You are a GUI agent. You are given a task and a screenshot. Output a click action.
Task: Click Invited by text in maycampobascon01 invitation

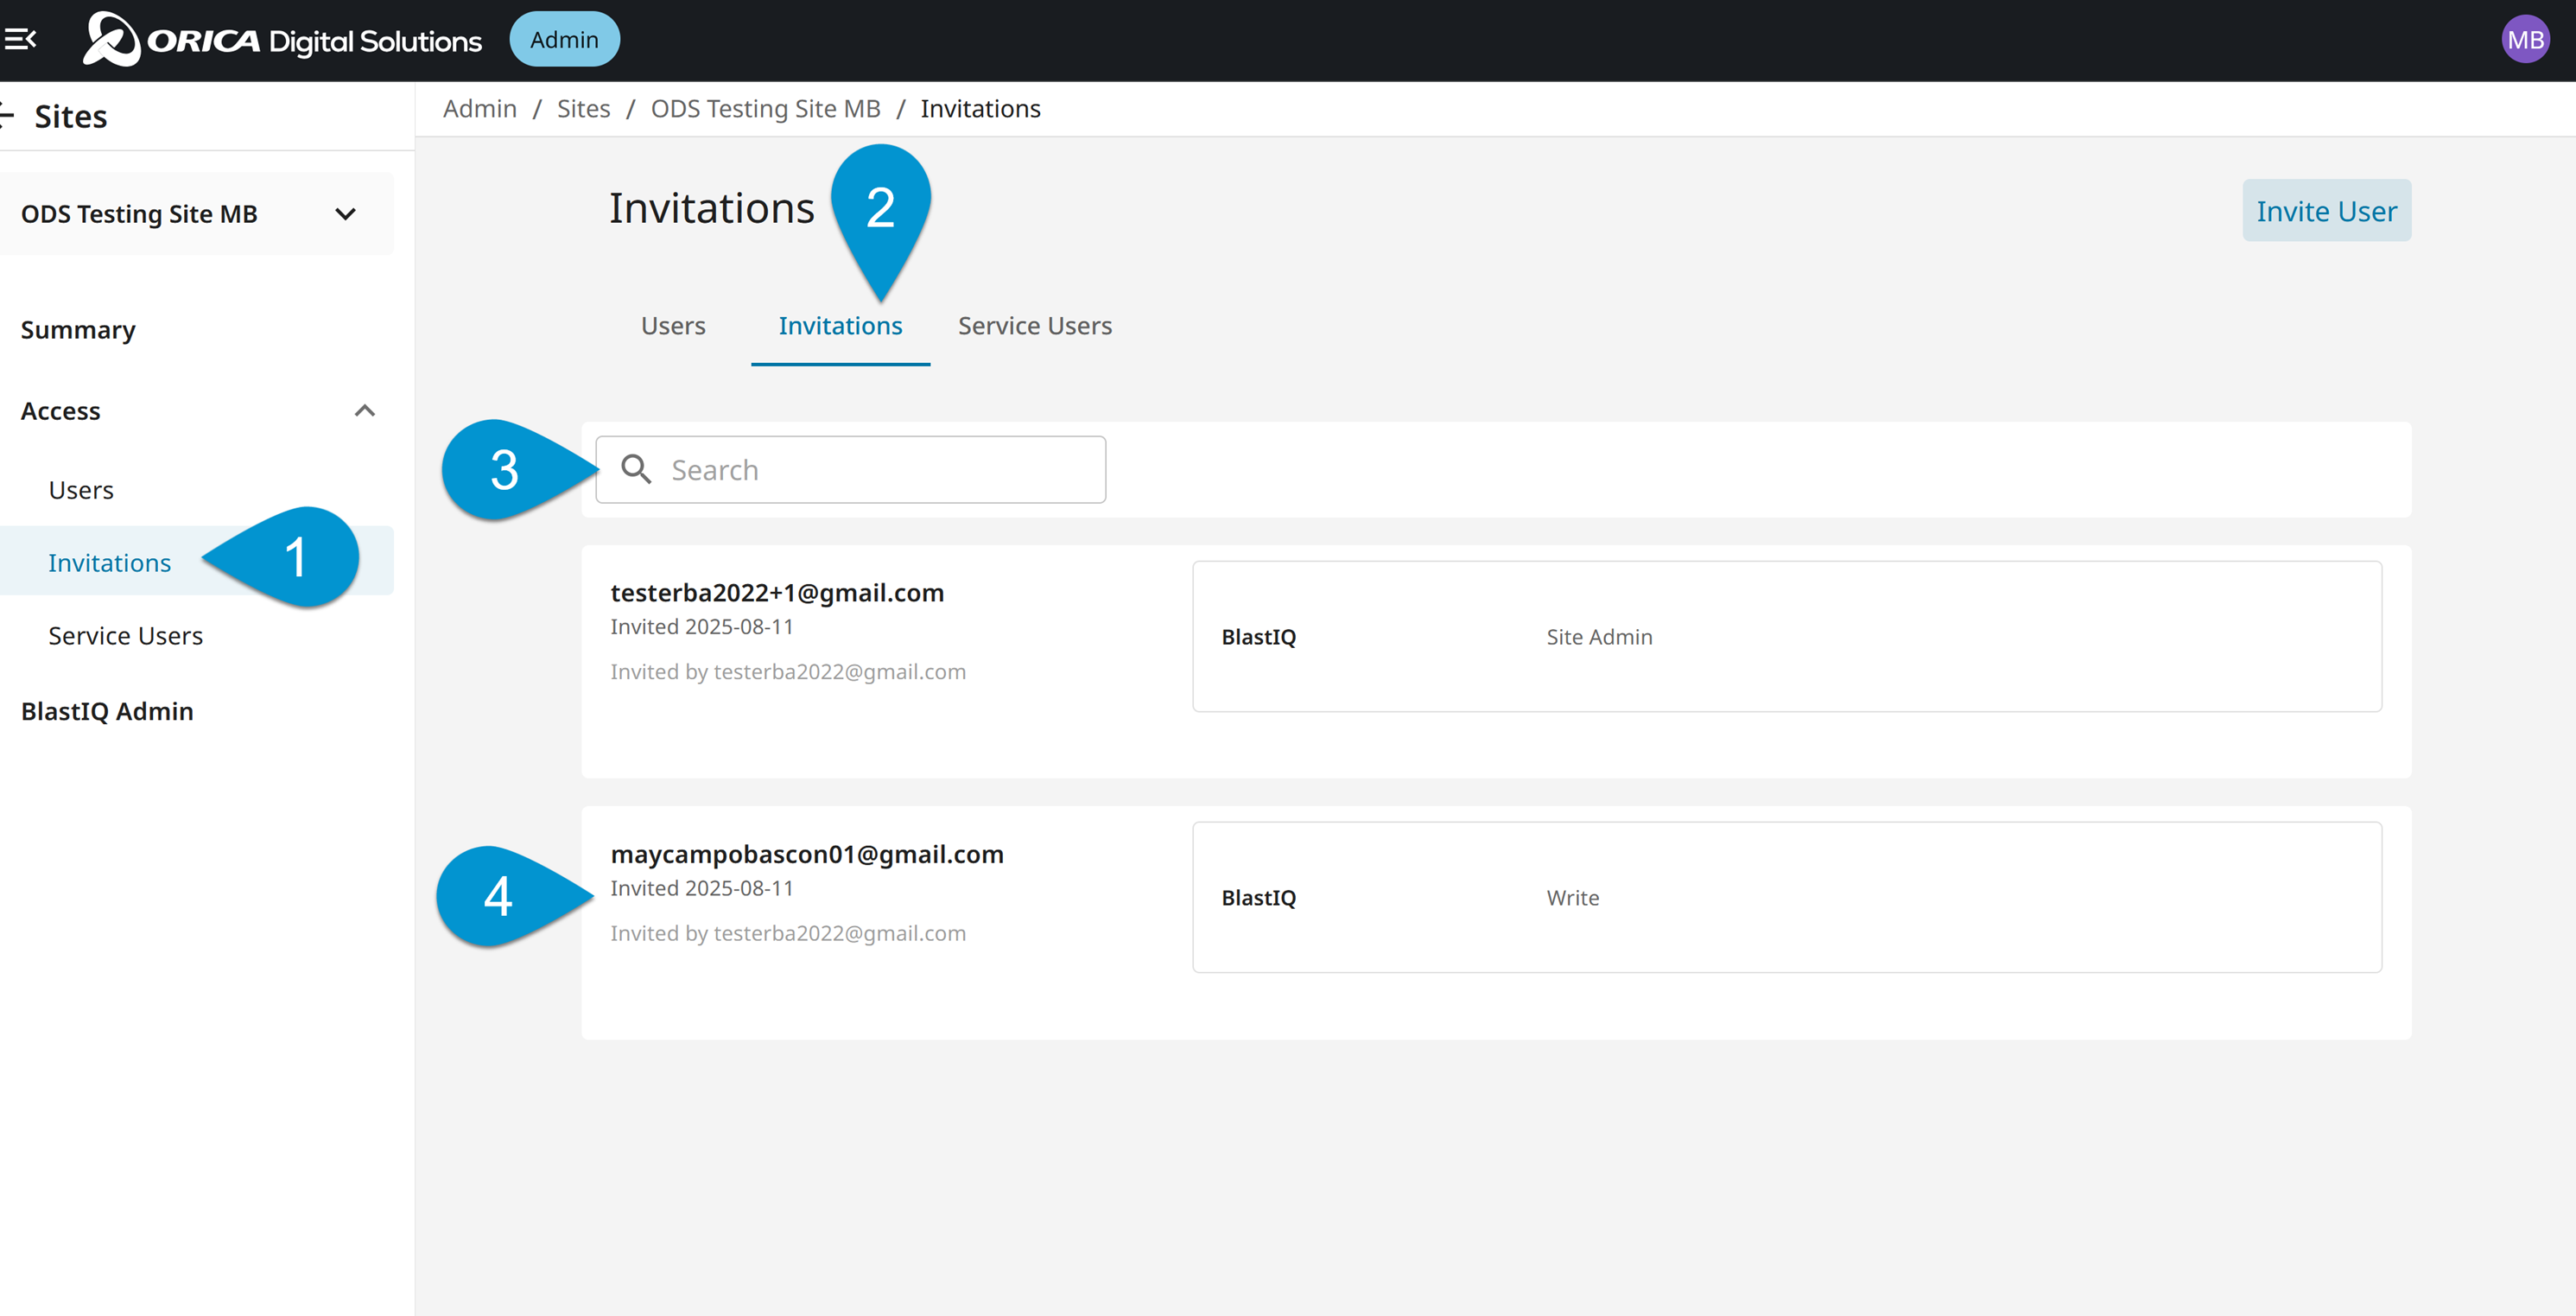pos(788,933)
